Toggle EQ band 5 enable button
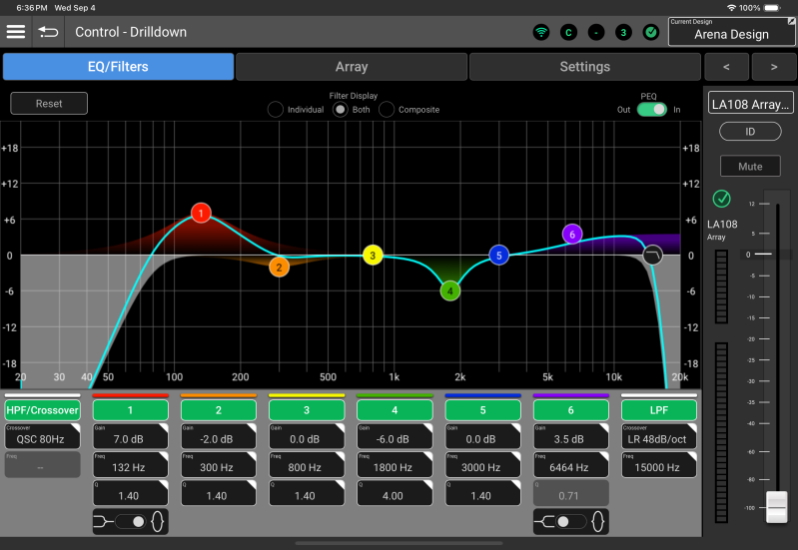 (482, 410)
